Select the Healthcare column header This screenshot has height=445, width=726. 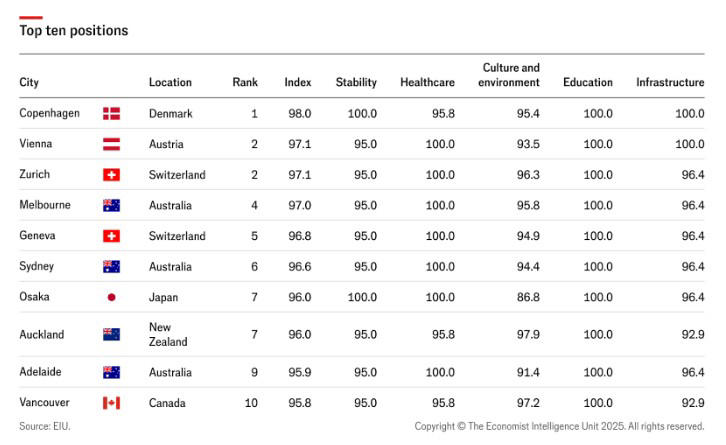coord(427,82)
